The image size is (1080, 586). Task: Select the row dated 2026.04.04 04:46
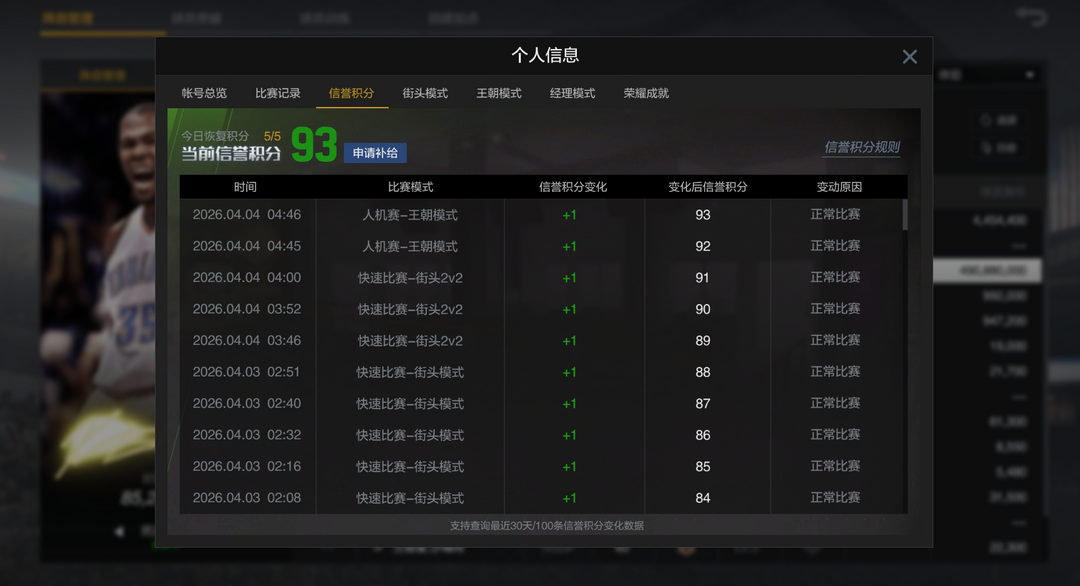[x=541, y=215]
